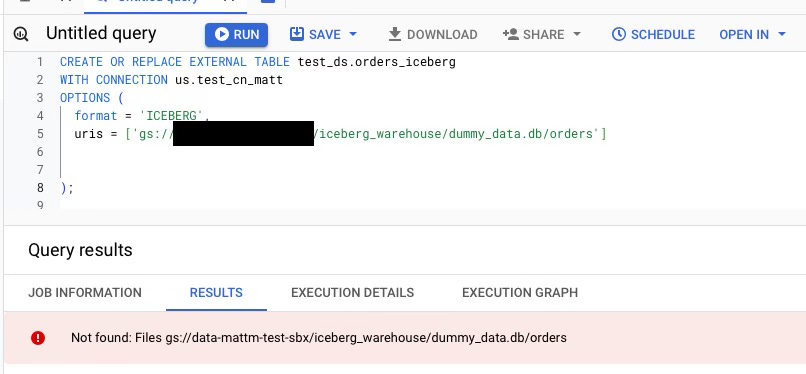Open the OPEN IN menu
The image size is (806, 374).
pyautogui.click(x=753, y=34)
